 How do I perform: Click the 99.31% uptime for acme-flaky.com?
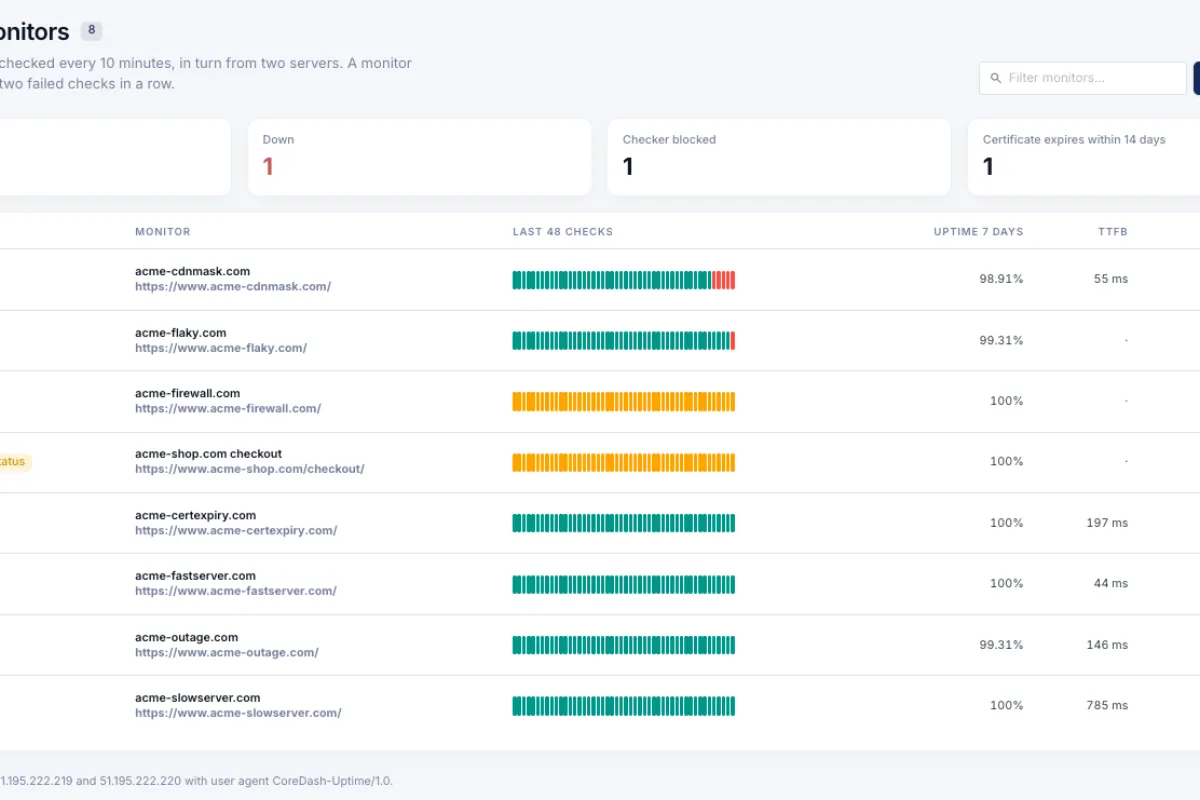[1001, 340]
